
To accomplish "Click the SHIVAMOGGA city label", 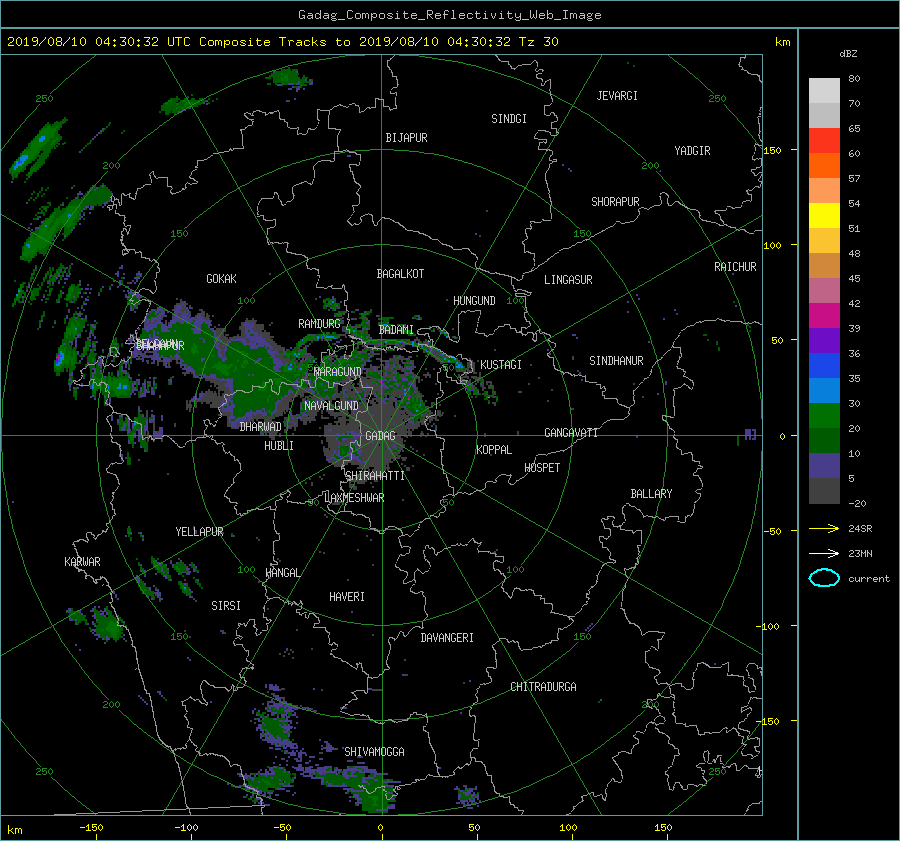I will point(374,752).
